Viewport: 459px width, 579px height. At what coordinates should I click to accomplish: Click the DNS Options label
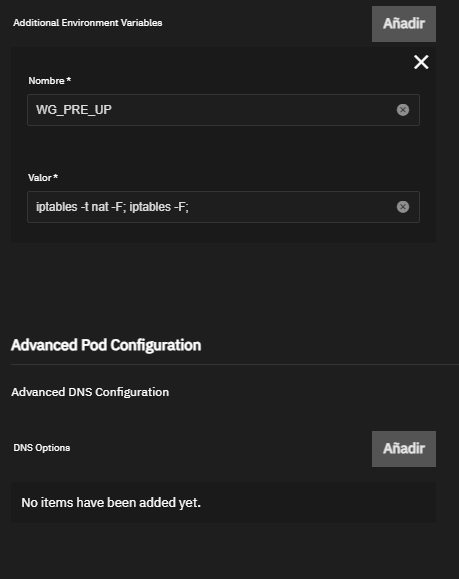tap(42, 448)
